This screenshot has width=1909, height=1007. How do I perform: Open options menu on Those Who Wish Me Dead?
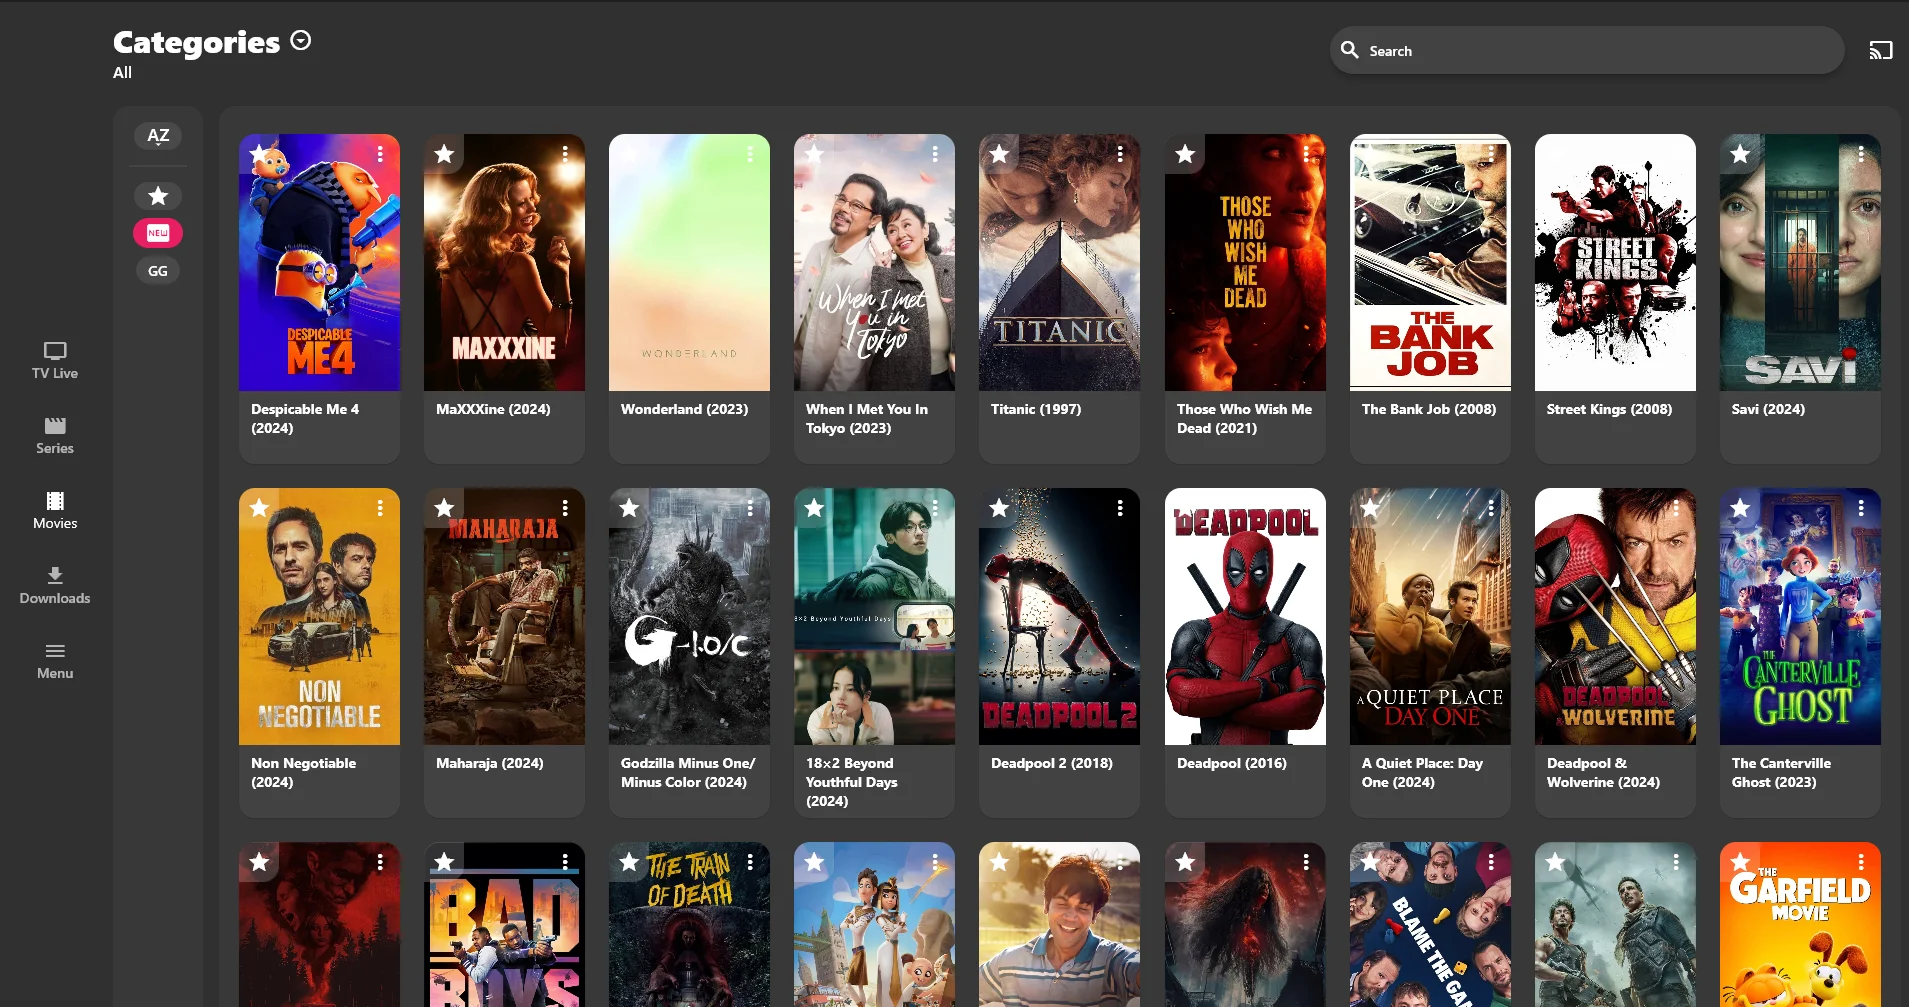click(x=1306, y=154)
